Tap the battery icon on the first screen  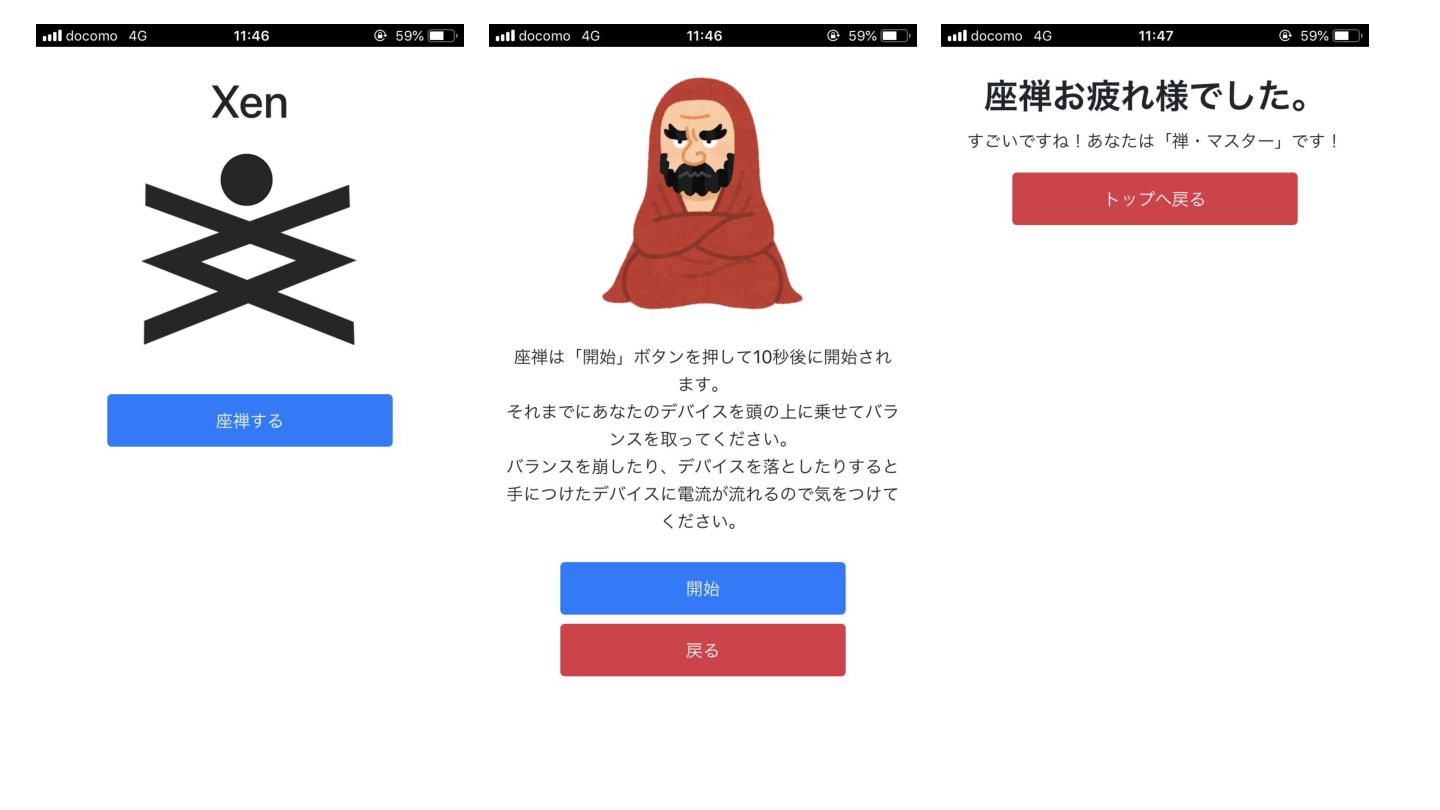(x=443, y=36)
